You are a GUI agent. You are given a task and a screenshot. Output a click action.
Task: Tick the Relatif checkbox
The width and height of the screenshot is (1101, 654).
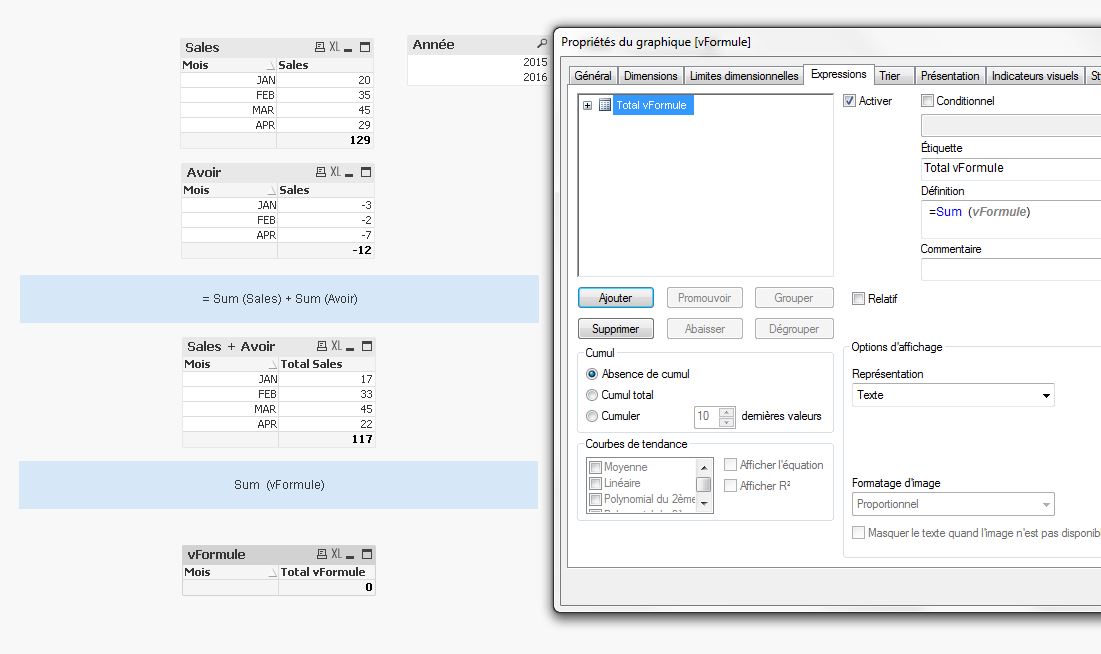pos(858,299)
